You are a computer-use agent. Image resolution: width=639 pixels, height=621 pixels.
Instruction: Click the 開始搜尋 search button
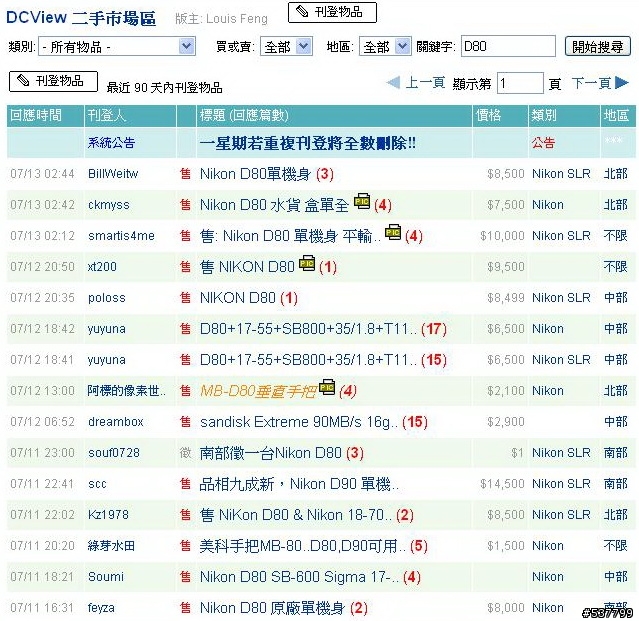click(597, 46)
